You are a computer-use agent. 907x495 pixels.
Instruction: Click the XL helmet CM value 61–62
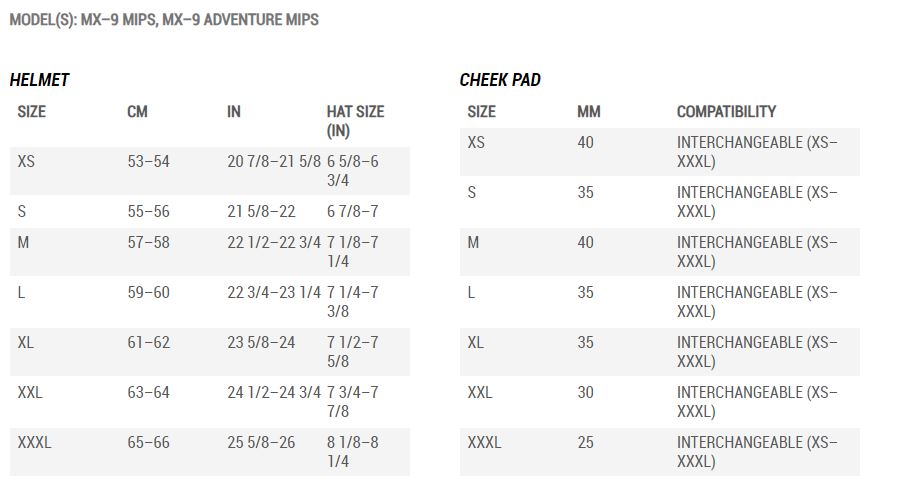(149, 342)
